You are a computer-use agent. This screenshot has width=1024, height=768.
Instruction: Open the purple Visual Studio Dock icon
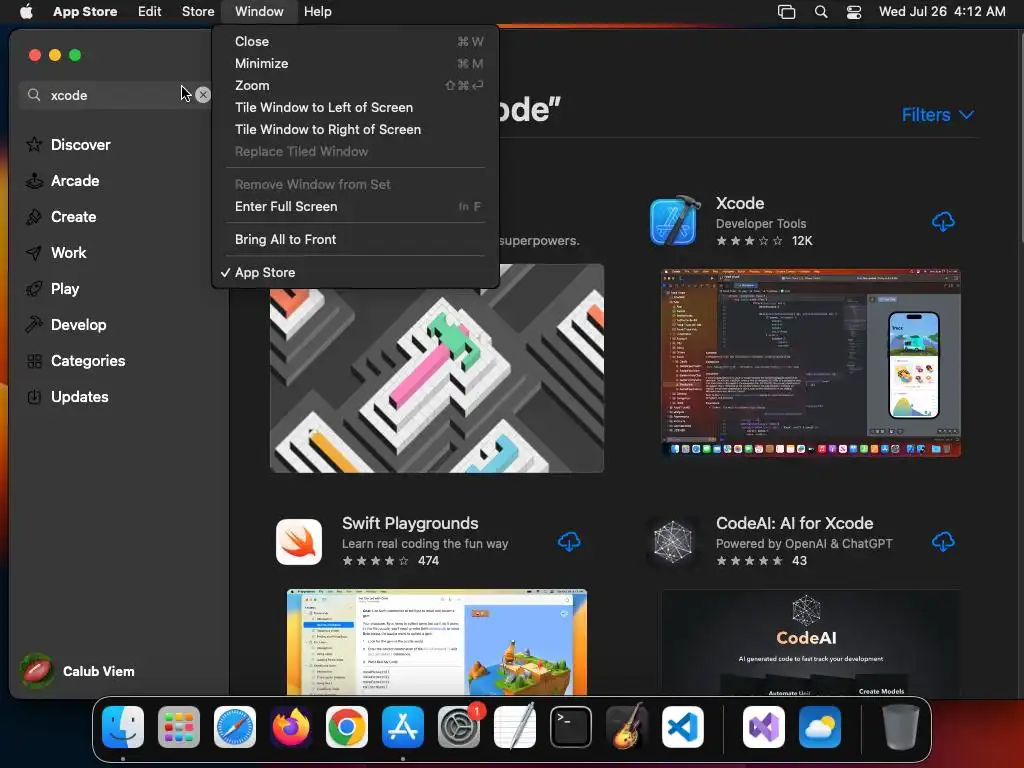coord(763,727)
